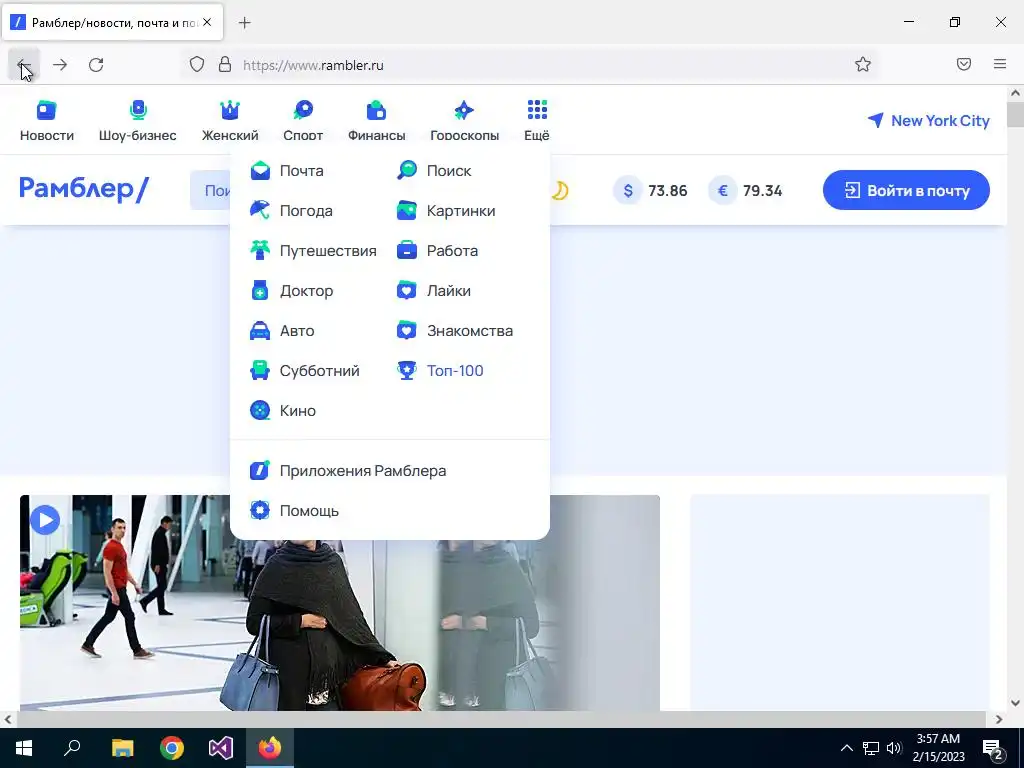This screenshot has width=1024, height=768.
Task: Click the Доктор medicine icon
Action: (x=260, y=291)
